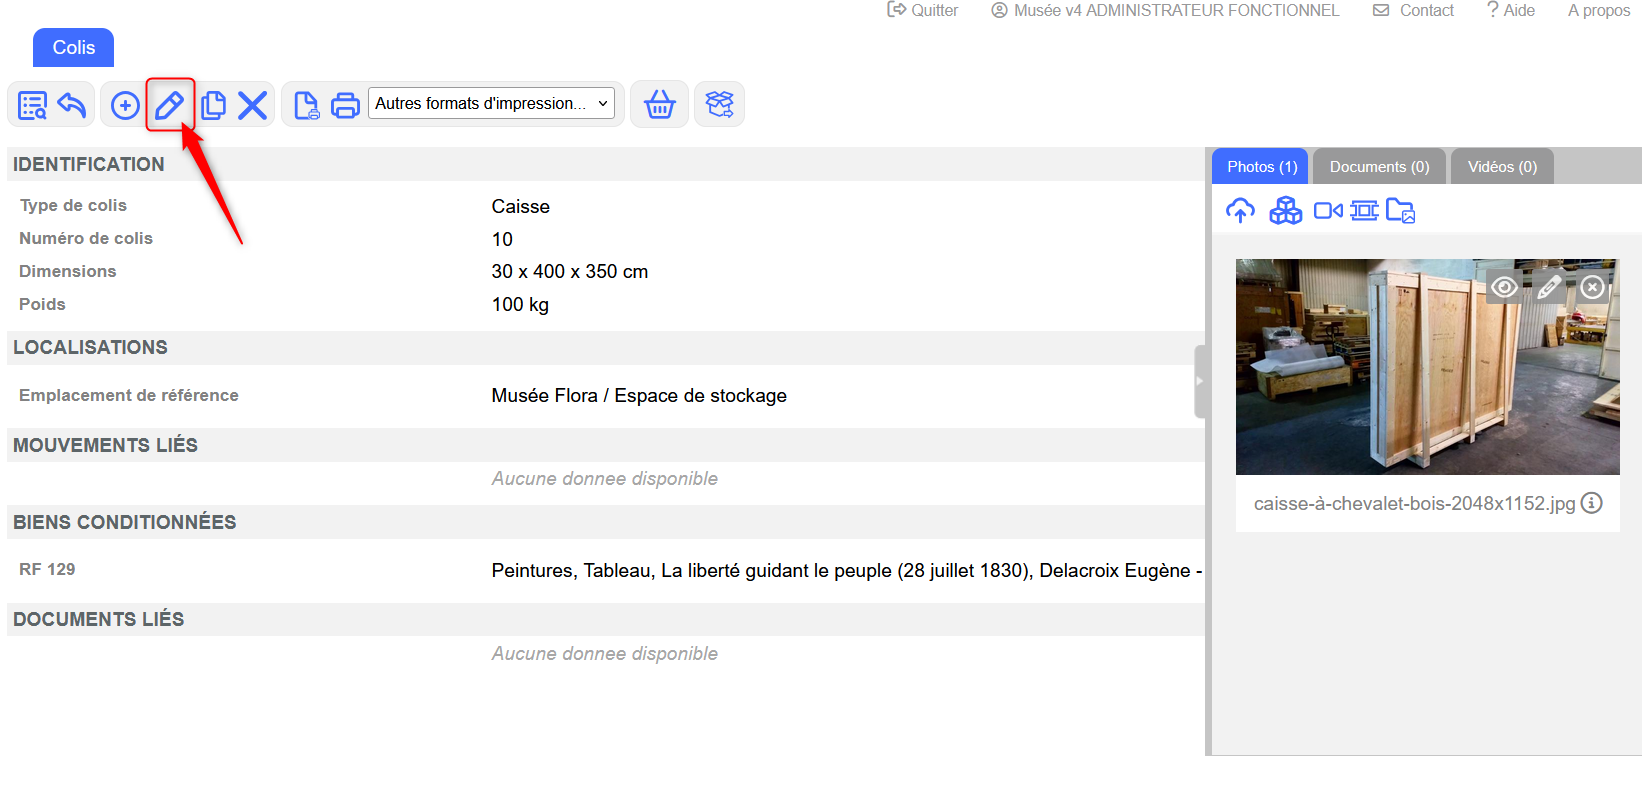Show info for caisse-à-chevalet-bois image file
Image resolution: width=1642 pixels, height=788 pixels.
point(1591,503)
